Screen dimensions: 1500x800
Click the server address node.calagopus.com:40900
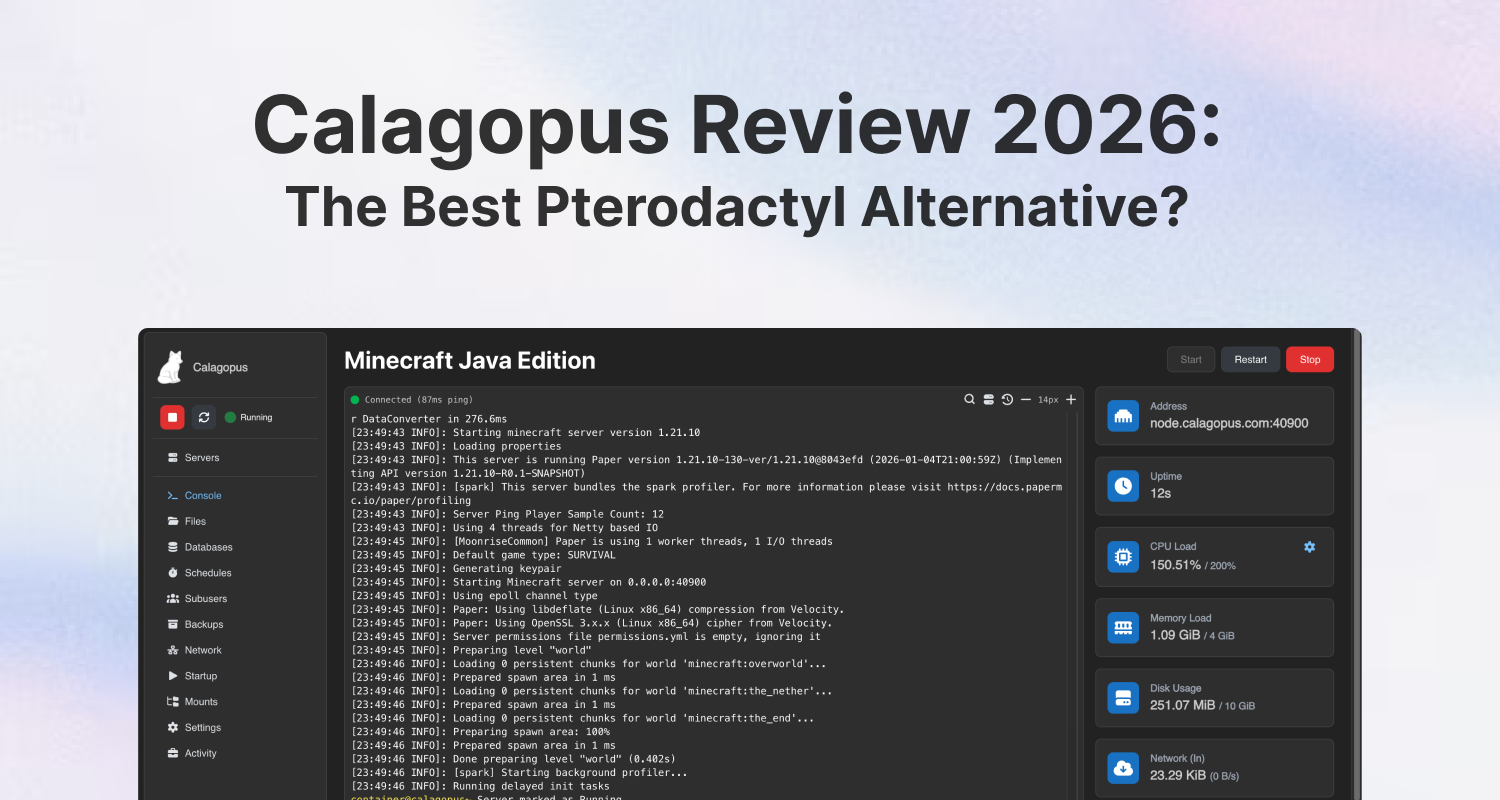pyautogui.click(x=1229, y=423)
